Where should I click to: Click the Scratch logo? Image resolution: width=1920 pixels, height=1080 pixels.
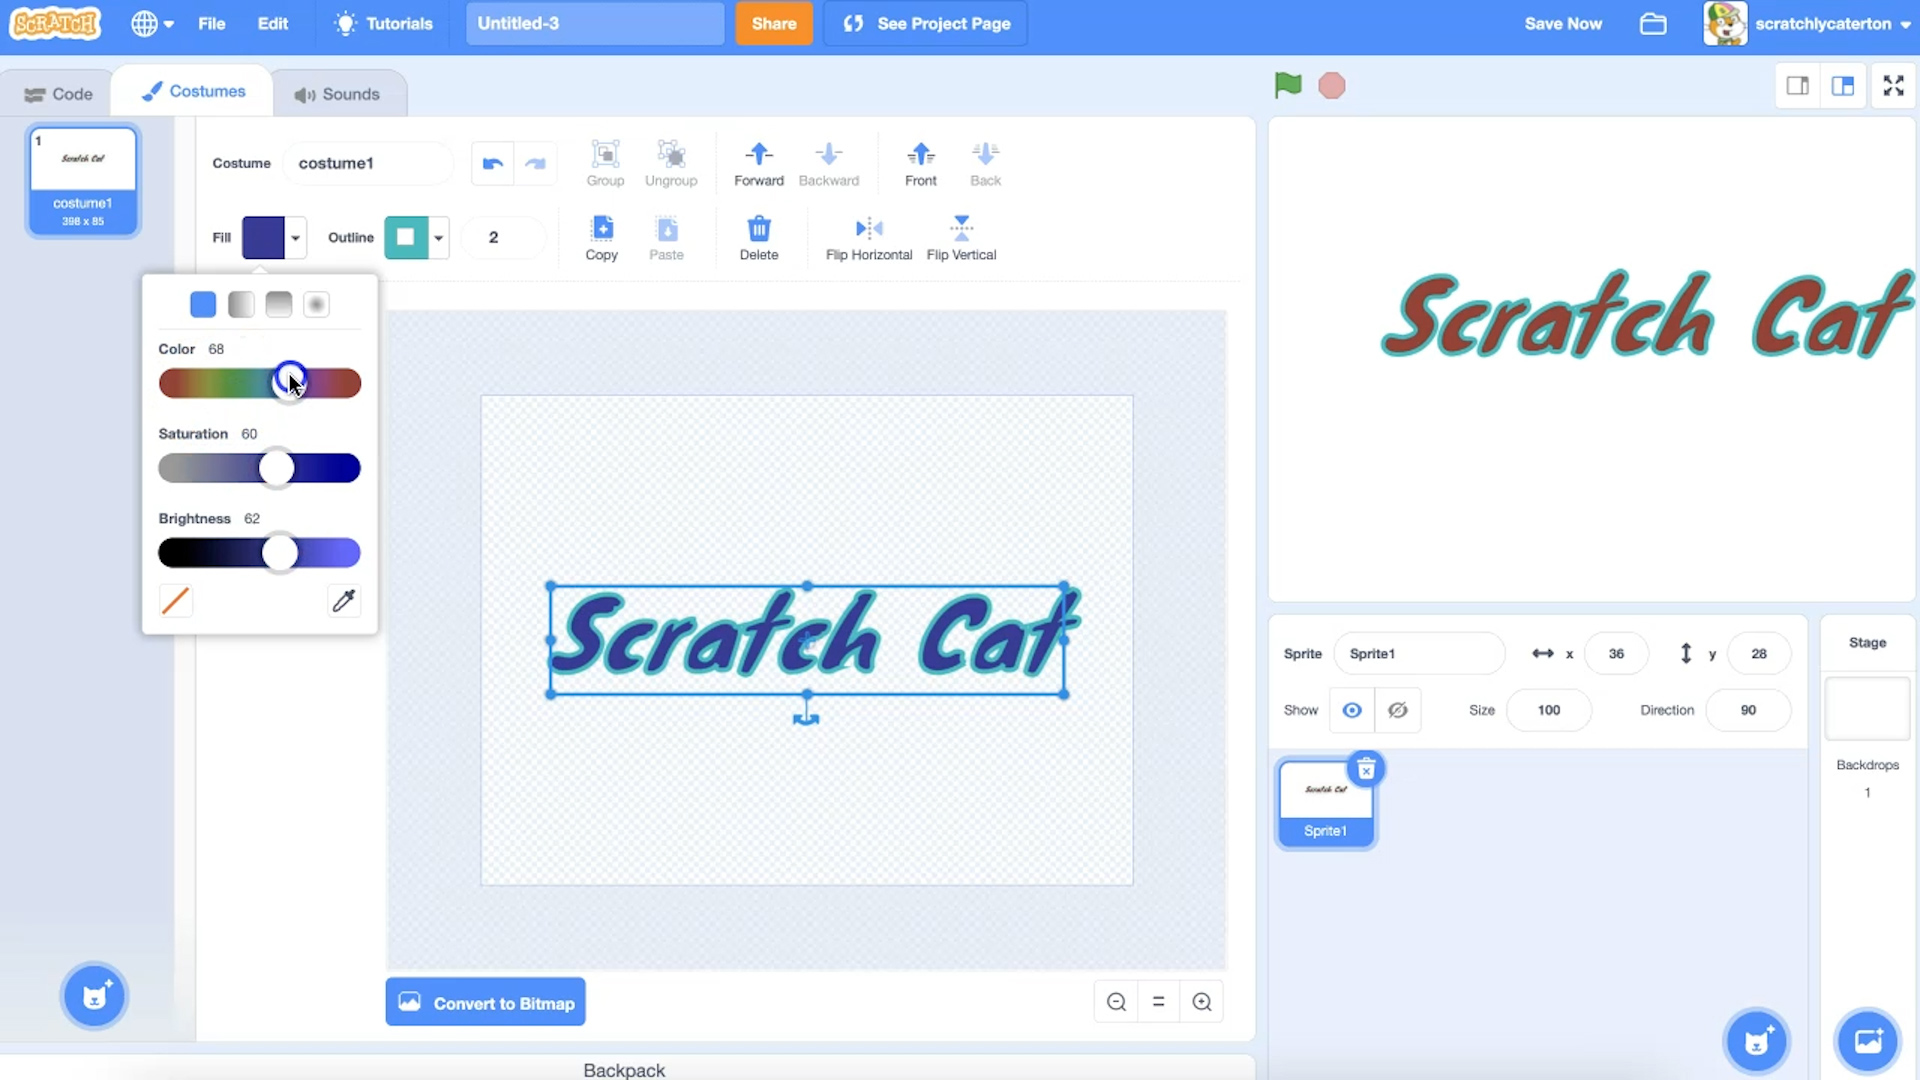[56, 23]
